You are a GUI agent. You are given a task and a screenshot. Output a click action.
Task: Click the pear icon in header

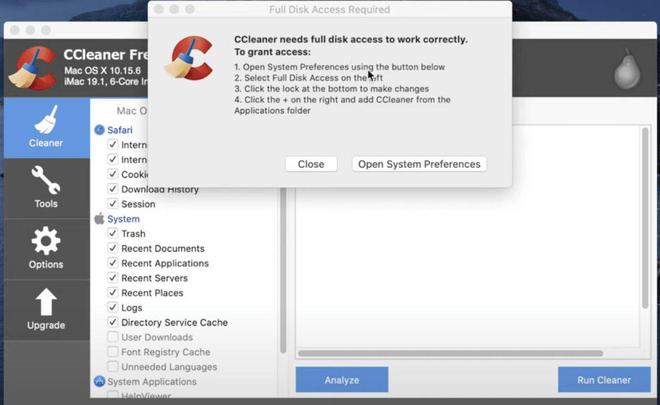click(627, 69)
